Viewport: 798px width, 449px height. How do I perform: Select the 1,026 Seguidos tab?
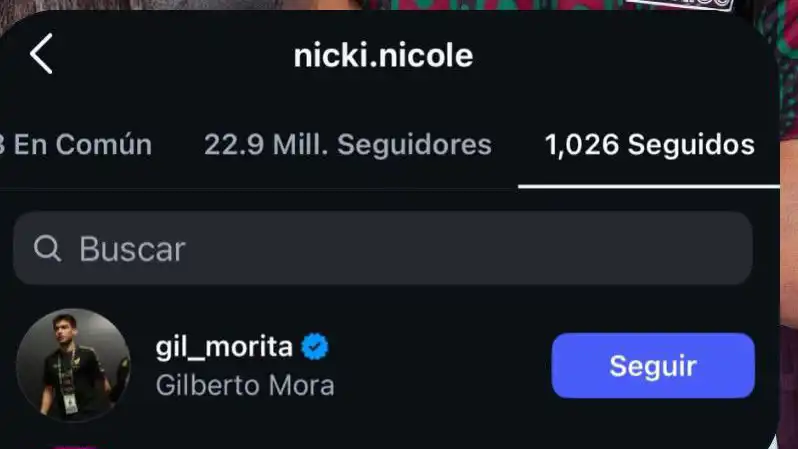coord(649,145)
